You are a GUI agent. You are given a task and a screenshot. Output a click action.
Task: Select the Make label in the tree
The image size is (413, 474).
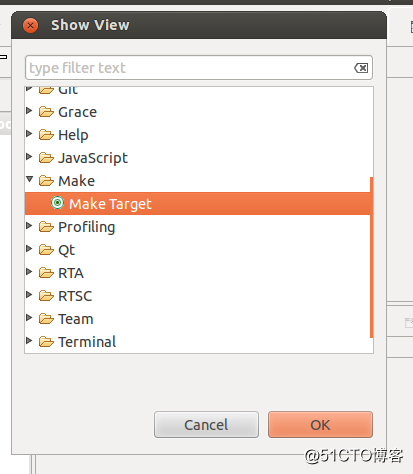pos(77,181)
